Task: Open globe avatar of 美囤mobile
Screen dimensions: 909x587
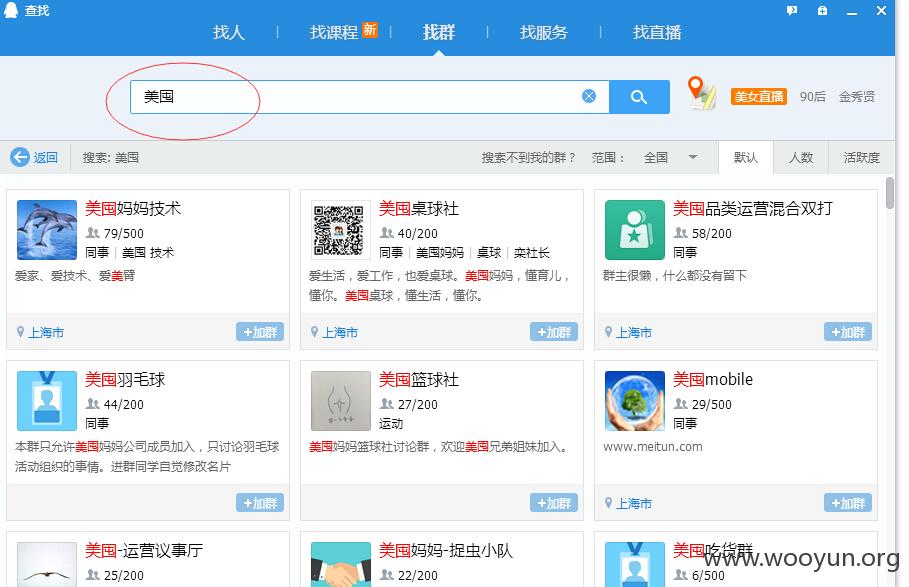Action: pyautogui.click(x=635, y=400)
